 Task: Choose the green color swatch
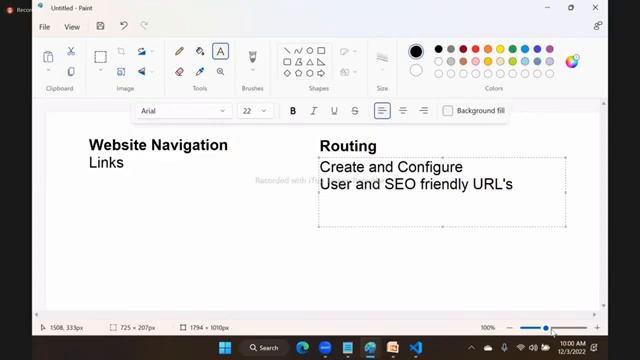[513, 49]
